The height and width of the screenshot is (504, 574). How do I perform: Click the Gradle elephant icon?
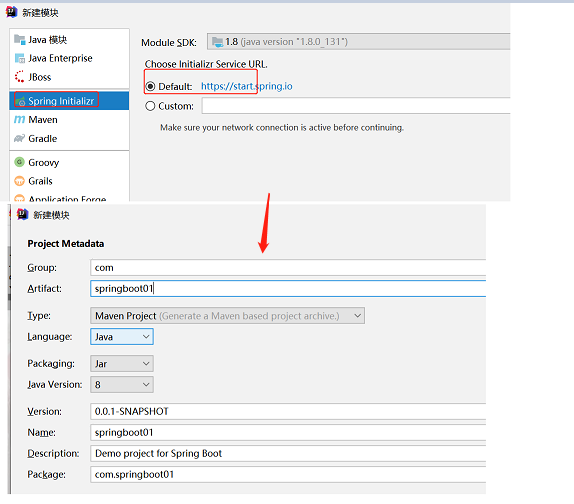tap(19, 138)
